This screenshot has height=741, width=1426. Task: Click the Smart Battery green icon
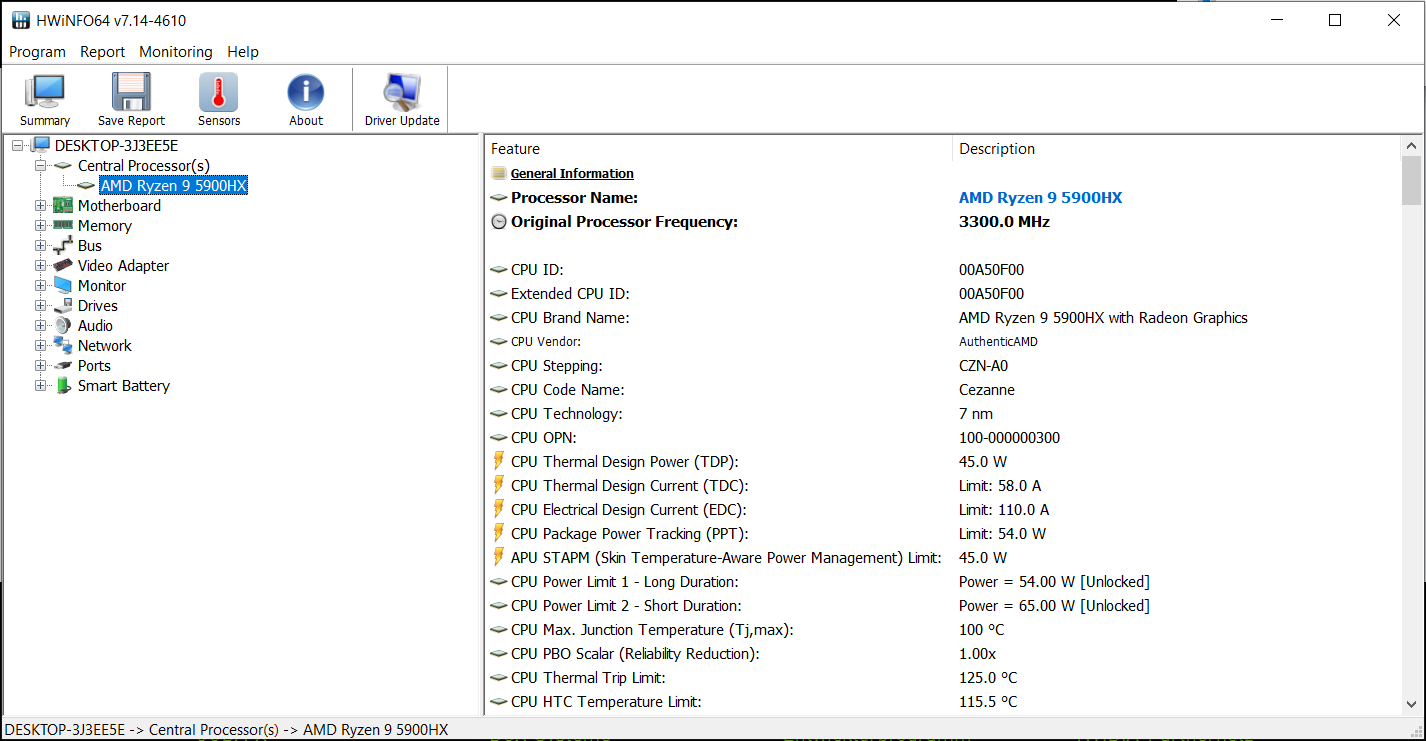(x=63, y=386)
